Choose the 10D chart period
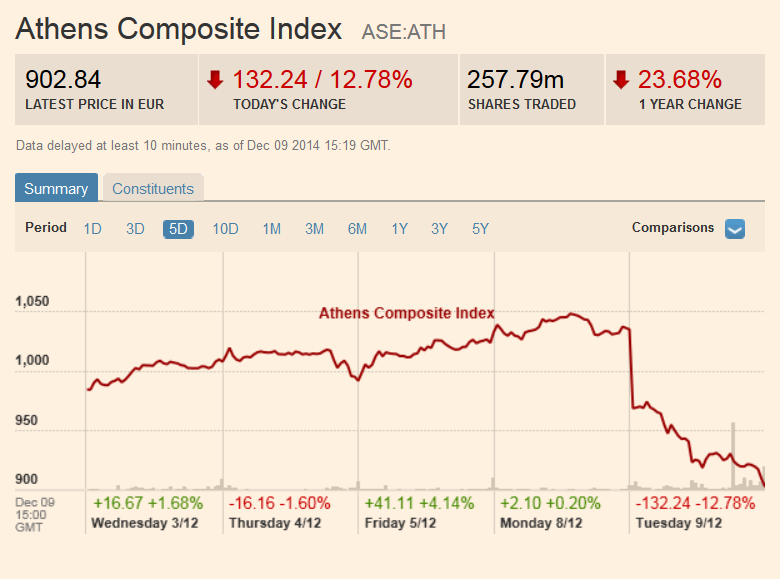780x579 pixels. tap(225, 229)
